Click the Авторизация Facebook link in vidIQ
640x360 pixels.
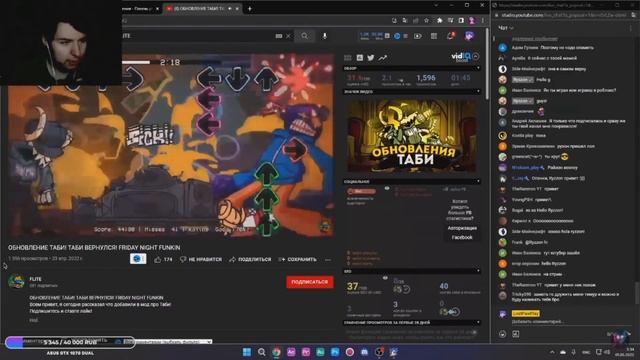462,233
